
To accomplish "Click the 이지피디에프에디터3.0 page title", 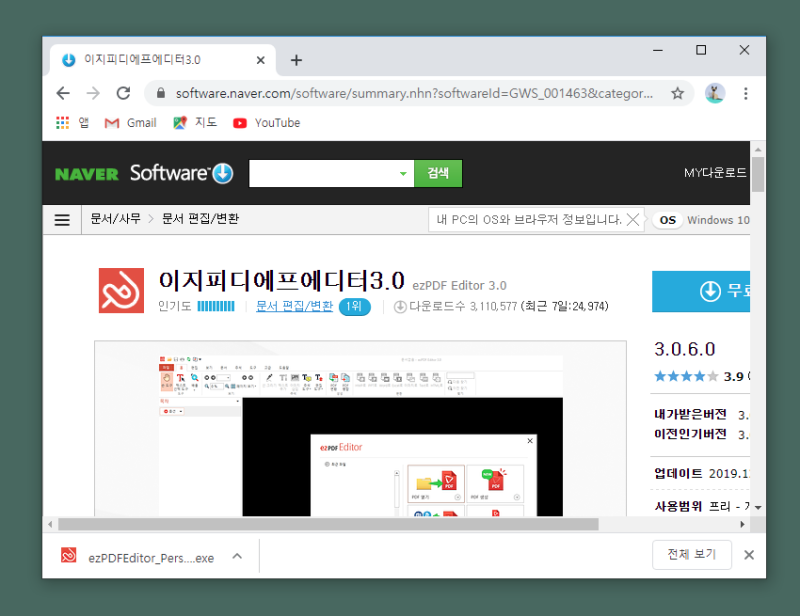I will (x=282, y=280).
